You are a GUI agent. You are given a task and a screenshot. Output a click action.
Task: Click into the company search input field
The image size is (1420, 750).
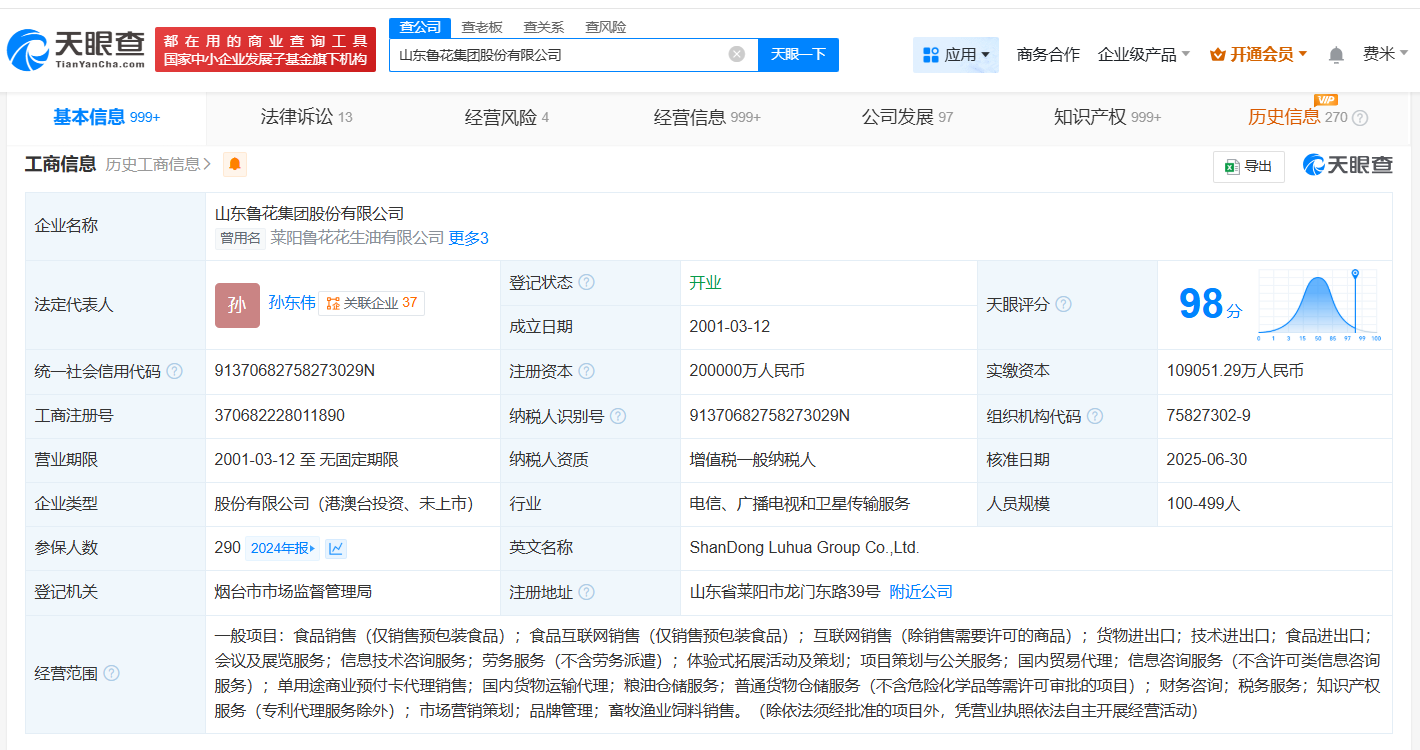click(560, 54)
